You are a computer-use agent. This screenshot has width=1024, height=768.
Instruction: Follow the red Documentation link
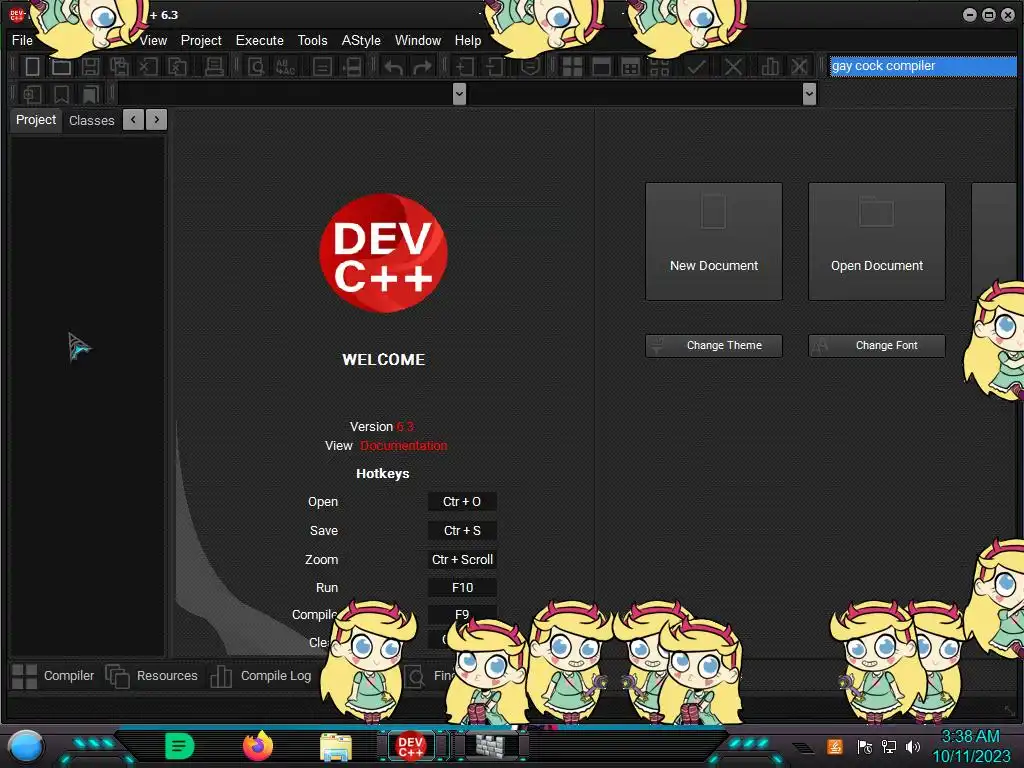(x=404, y=445)
